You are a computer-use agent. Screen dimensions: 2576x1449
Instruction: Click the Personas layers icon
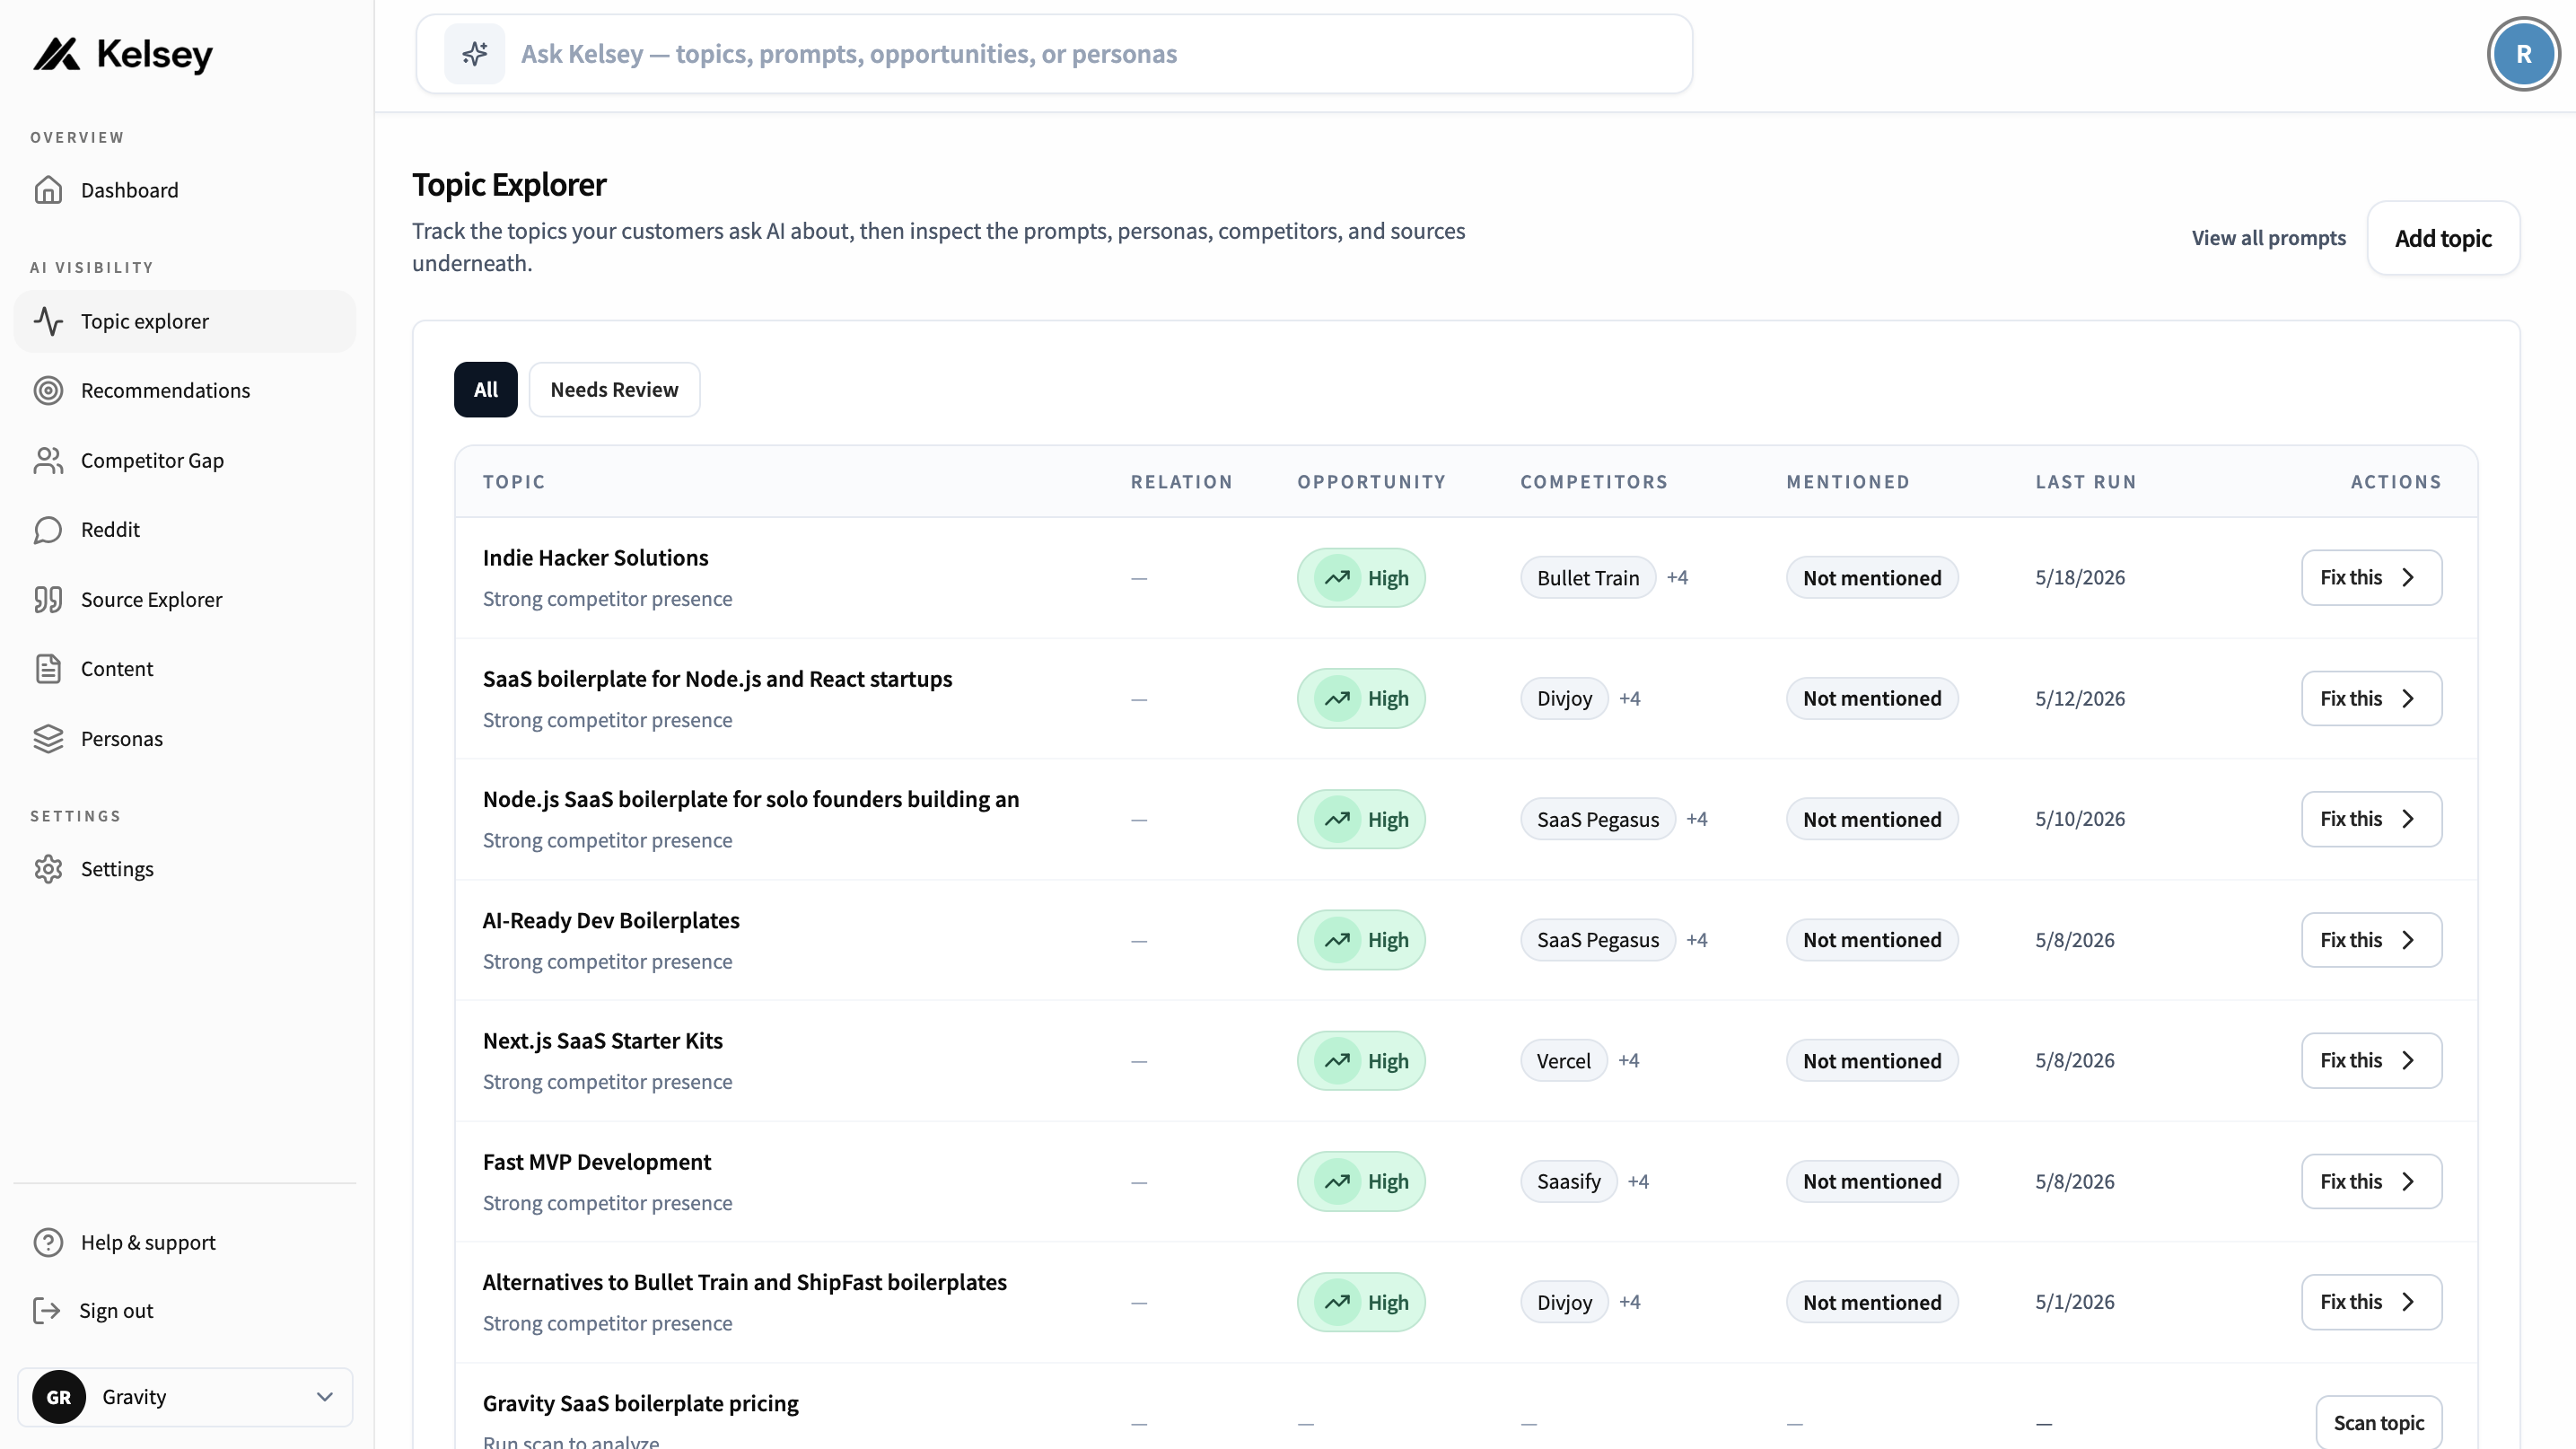tap(48, 738)
